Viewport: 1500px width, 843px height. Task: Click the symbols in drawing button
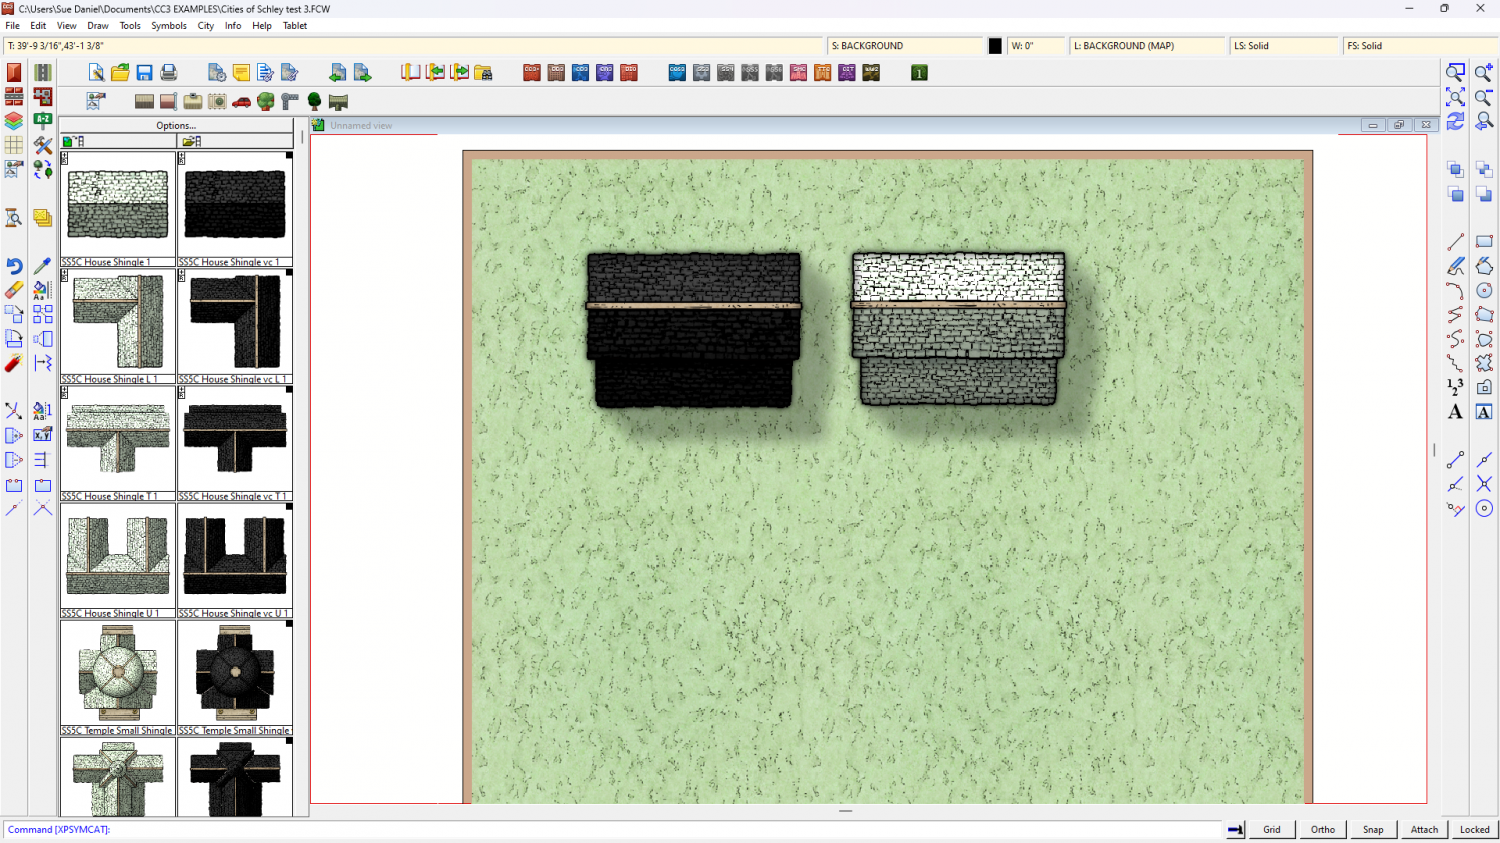[118, 141]
